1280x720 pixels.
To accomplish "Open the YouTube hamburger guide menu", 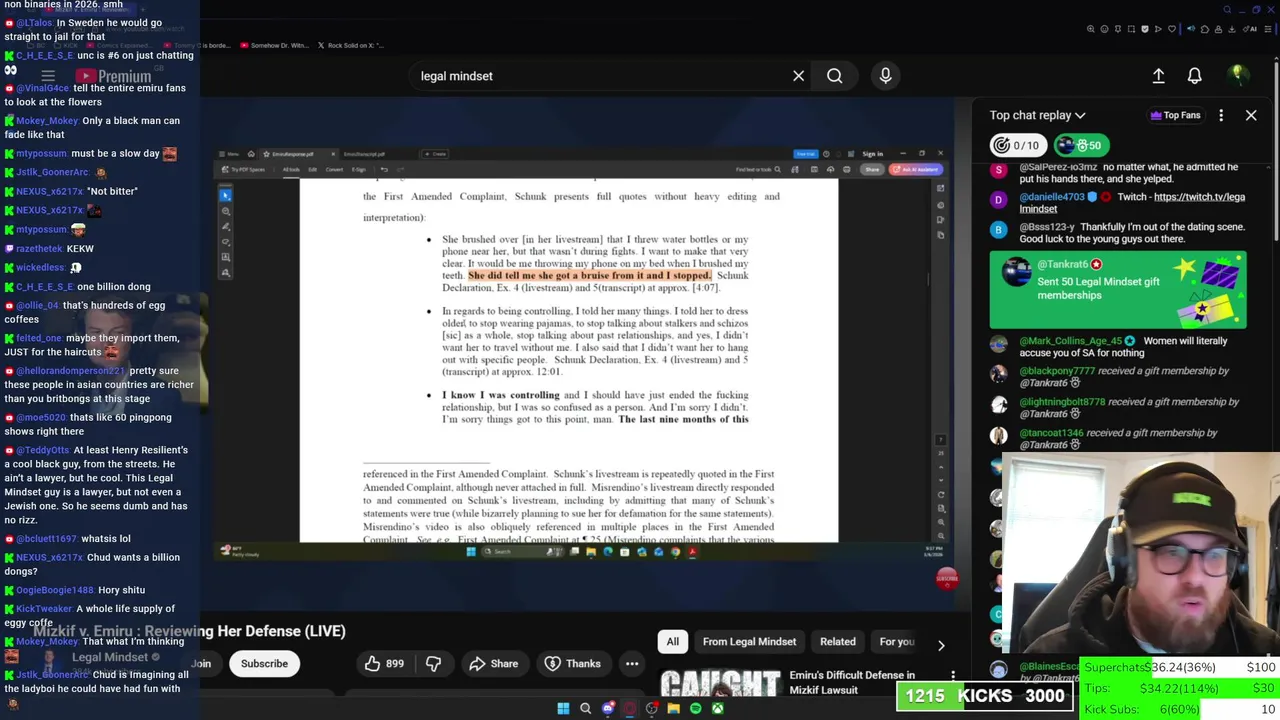I will [48, 76].
